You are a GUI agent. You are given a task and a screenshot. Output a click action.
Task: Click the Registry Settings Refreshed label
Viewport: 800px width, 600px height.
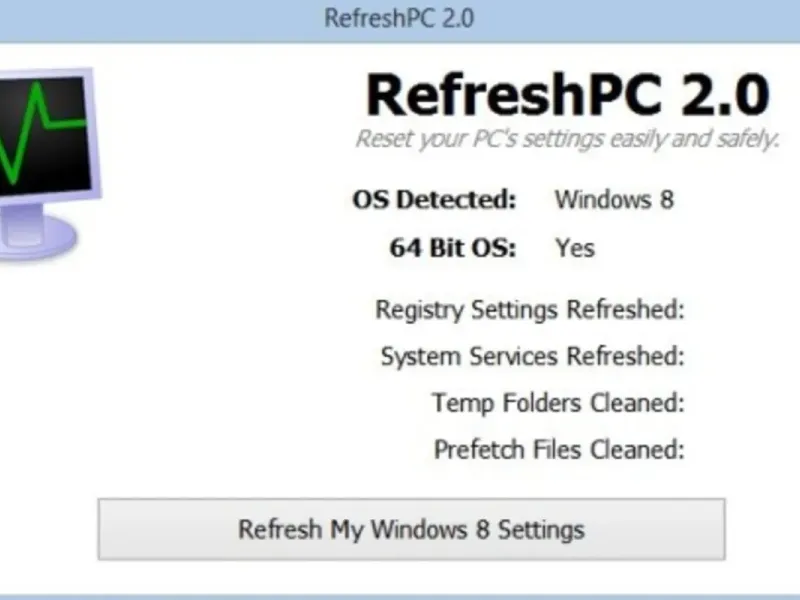pos(530,309)
